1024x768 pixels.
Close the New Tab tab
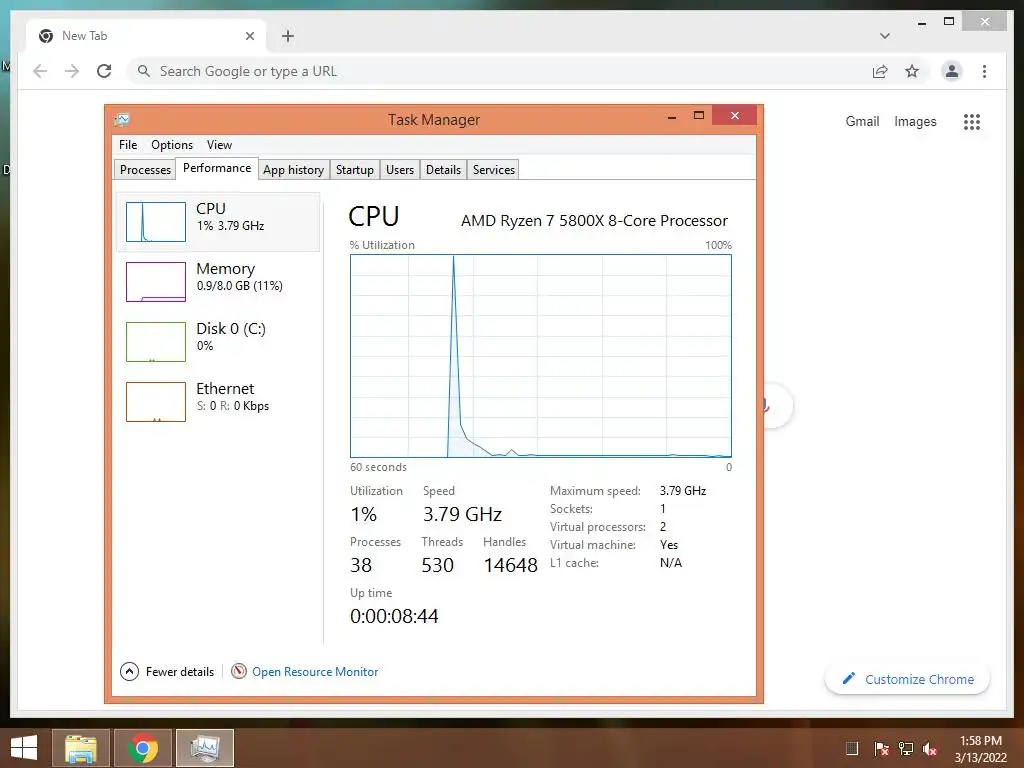click(x=249, y=36)
